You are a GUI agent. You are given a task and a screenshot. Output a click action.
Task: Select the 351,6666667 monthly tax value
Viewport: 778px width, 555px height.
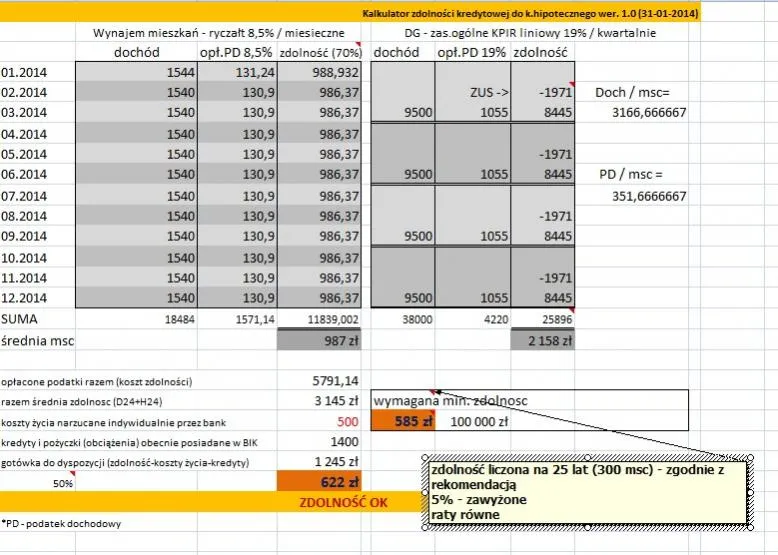coord(648,196)
